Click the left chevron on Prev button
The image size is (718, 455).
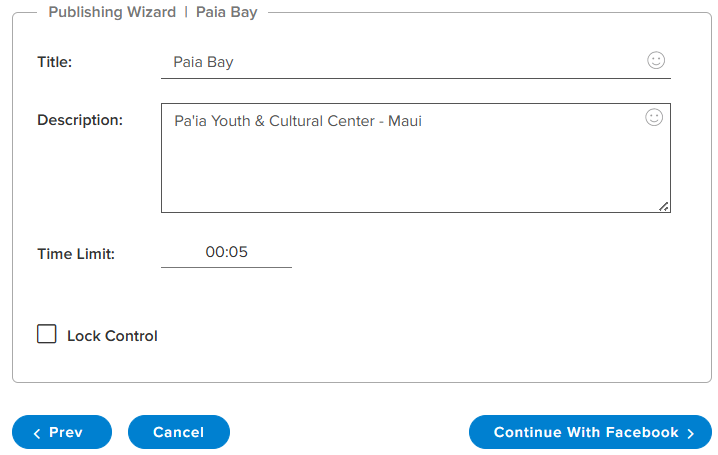pyautogui.click(x=37, y=433)
